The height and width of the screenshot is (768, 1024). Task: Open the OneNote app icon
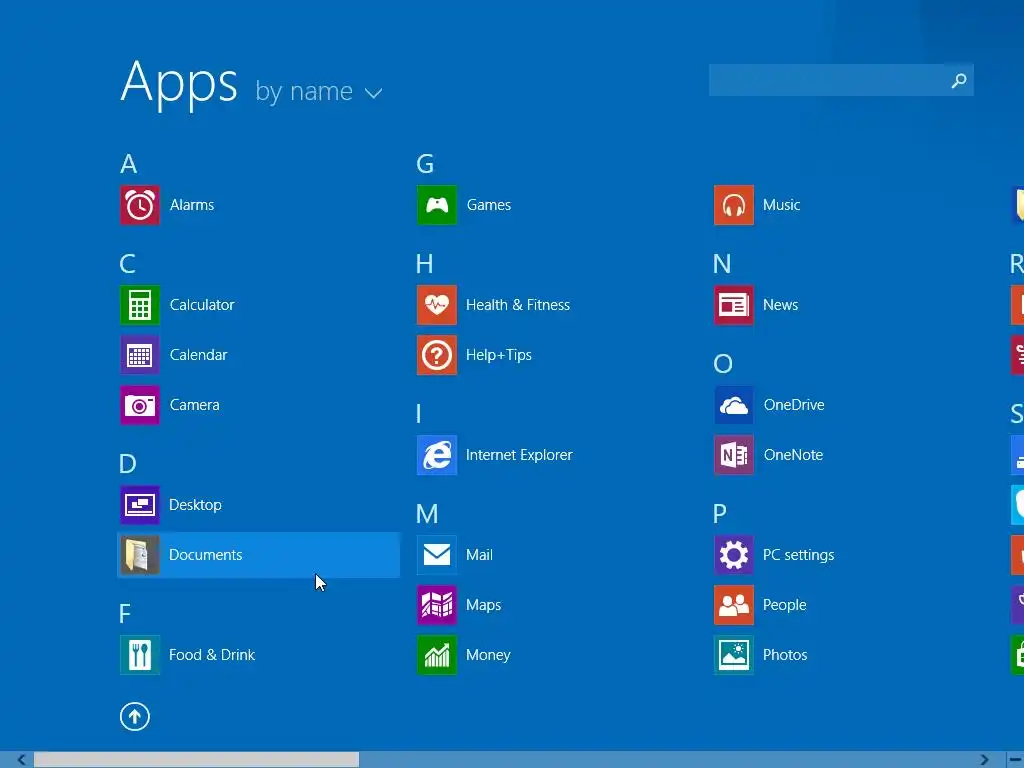734,455
